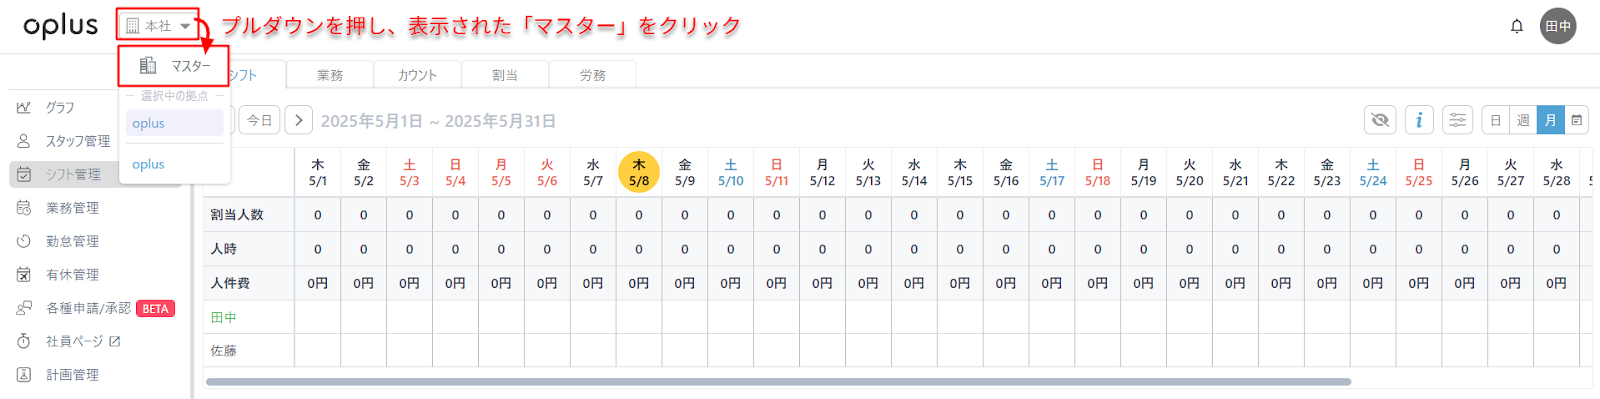Open 有休管理 calendar icon in sidebar

24,274
